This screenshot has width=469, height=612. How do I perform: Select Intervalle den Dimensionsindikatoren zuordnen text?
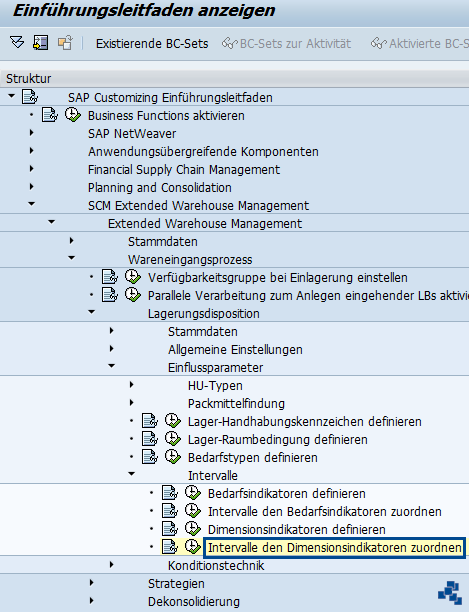click(334, 547)
